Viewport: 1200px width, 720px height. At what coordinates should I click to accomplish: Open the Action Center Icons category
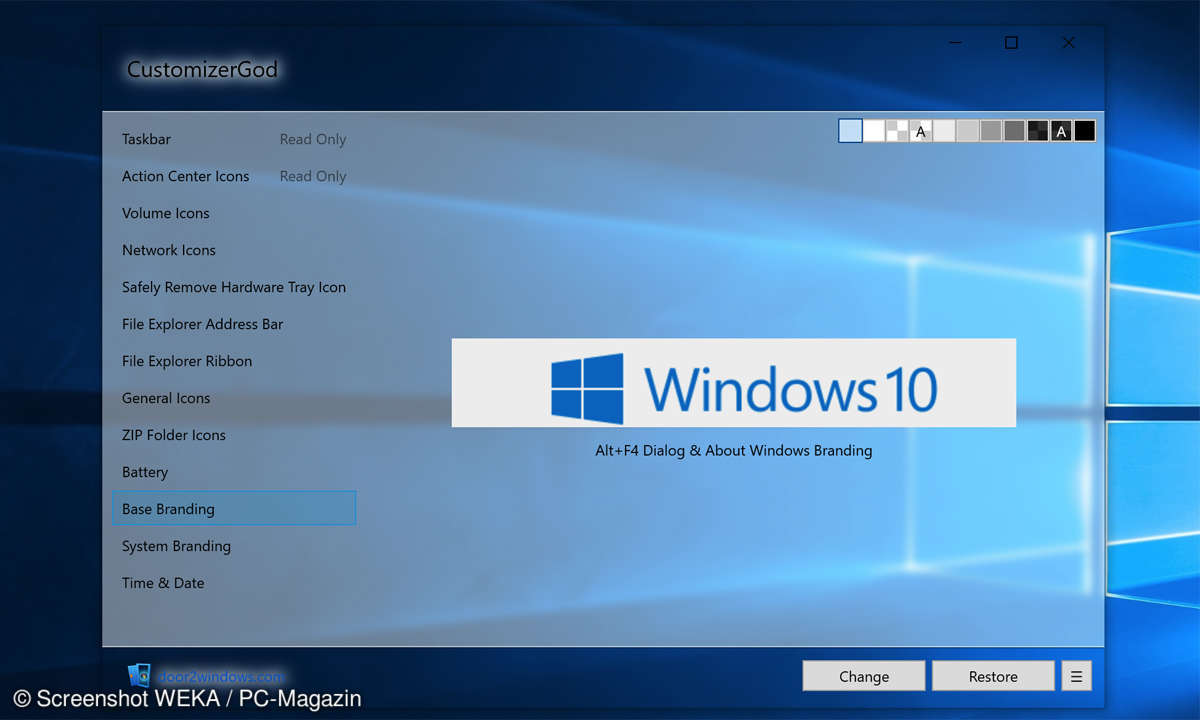234,176
